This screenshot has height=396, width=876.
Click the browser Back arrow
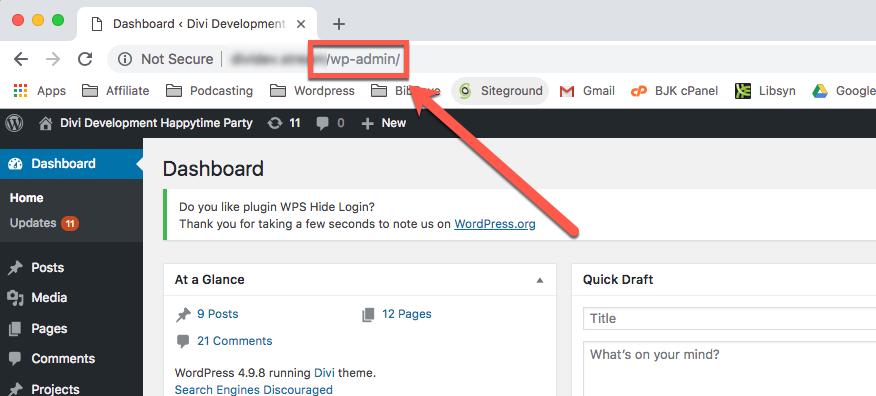click(x=21, y=59)
